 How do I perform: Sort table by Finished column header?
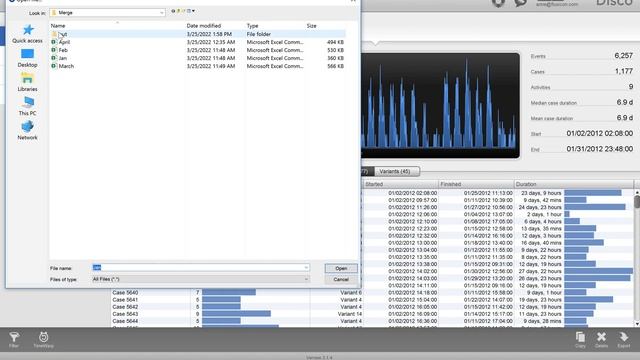[x=476, y=184]
